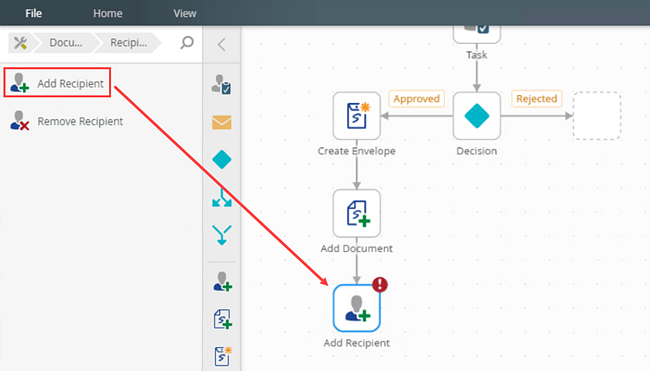Collapse the toolbox with the chevron arrow

click(x=221, y=44)
